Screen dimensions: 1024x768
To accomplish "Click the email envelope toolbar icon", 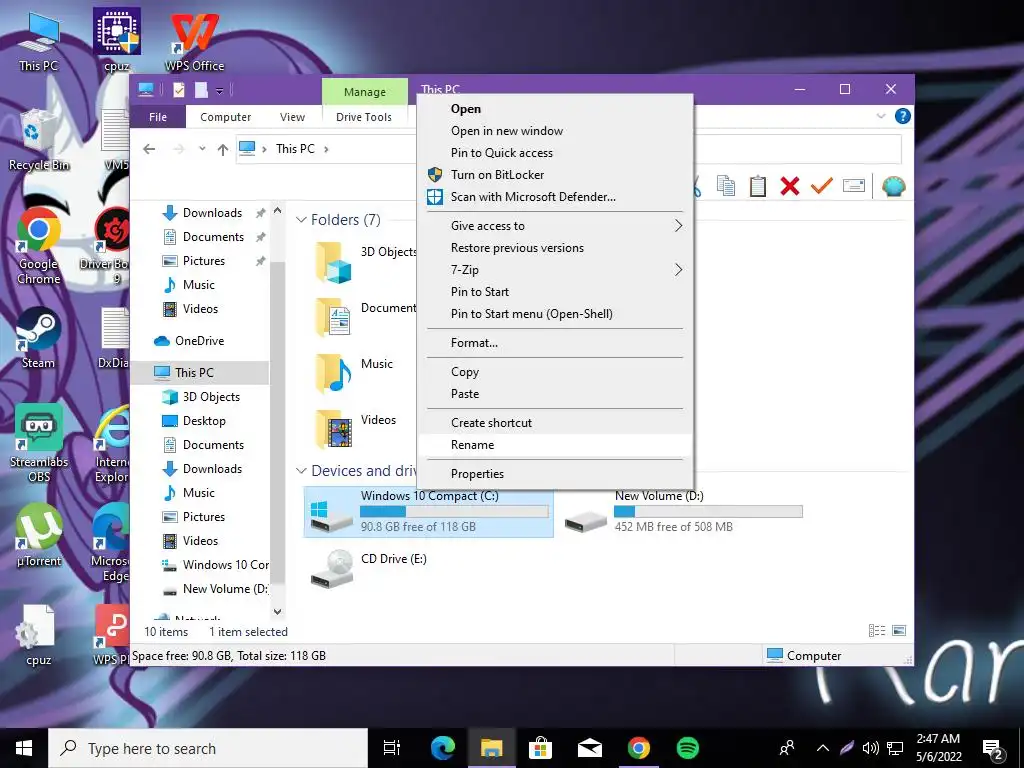I will coord(854,186).
